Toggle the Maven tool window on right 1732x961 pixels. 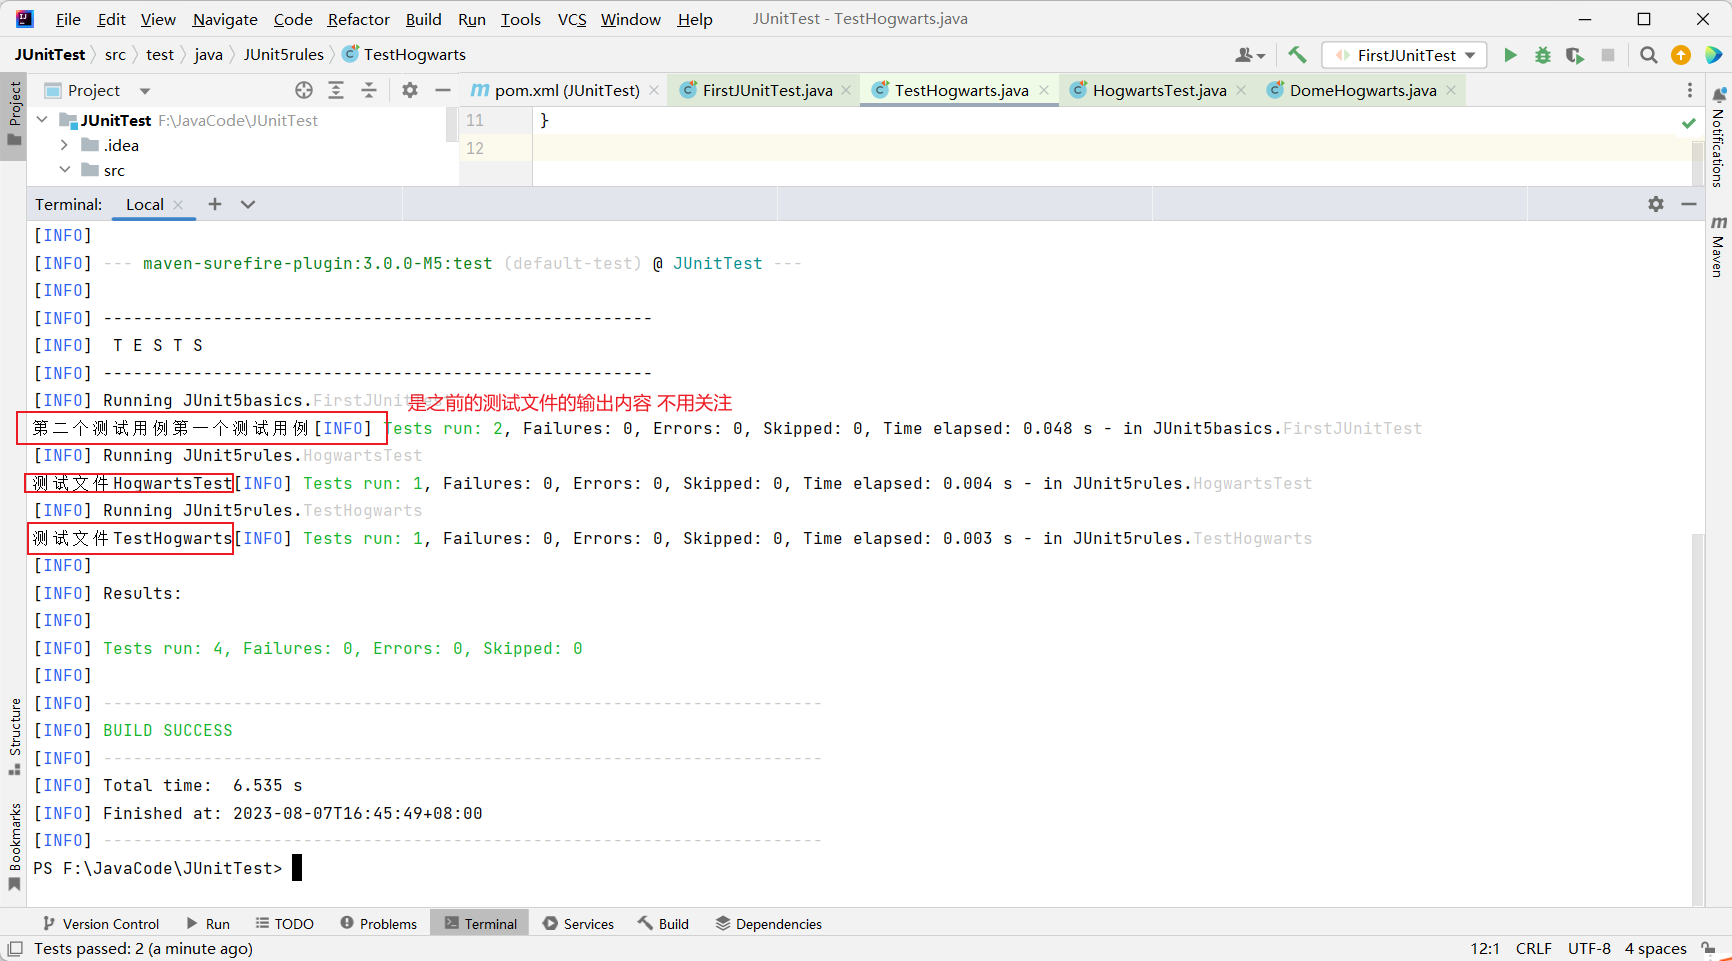(x=1718, y=245)
